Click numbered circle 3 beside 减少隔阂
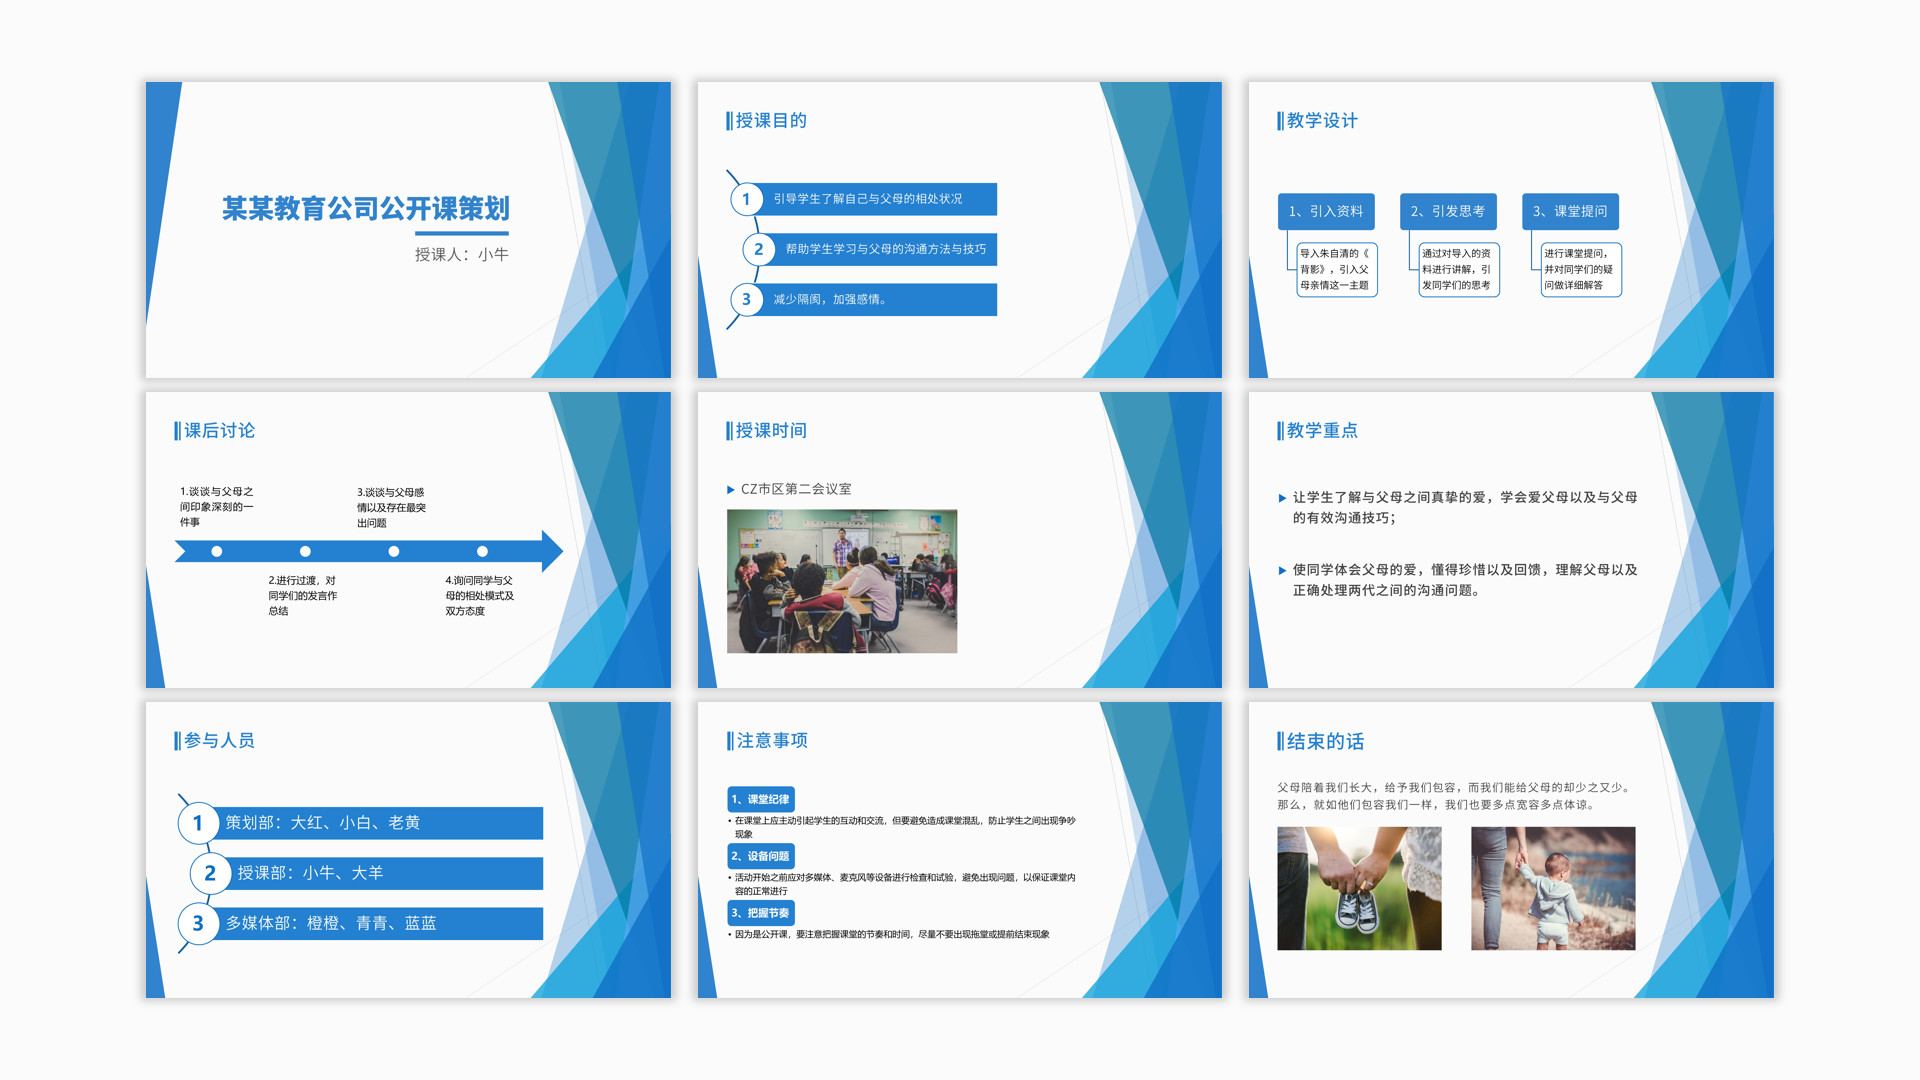The width and height of the screenshot is (1920, 1080). pyautogui.click(x=746, y=299)
